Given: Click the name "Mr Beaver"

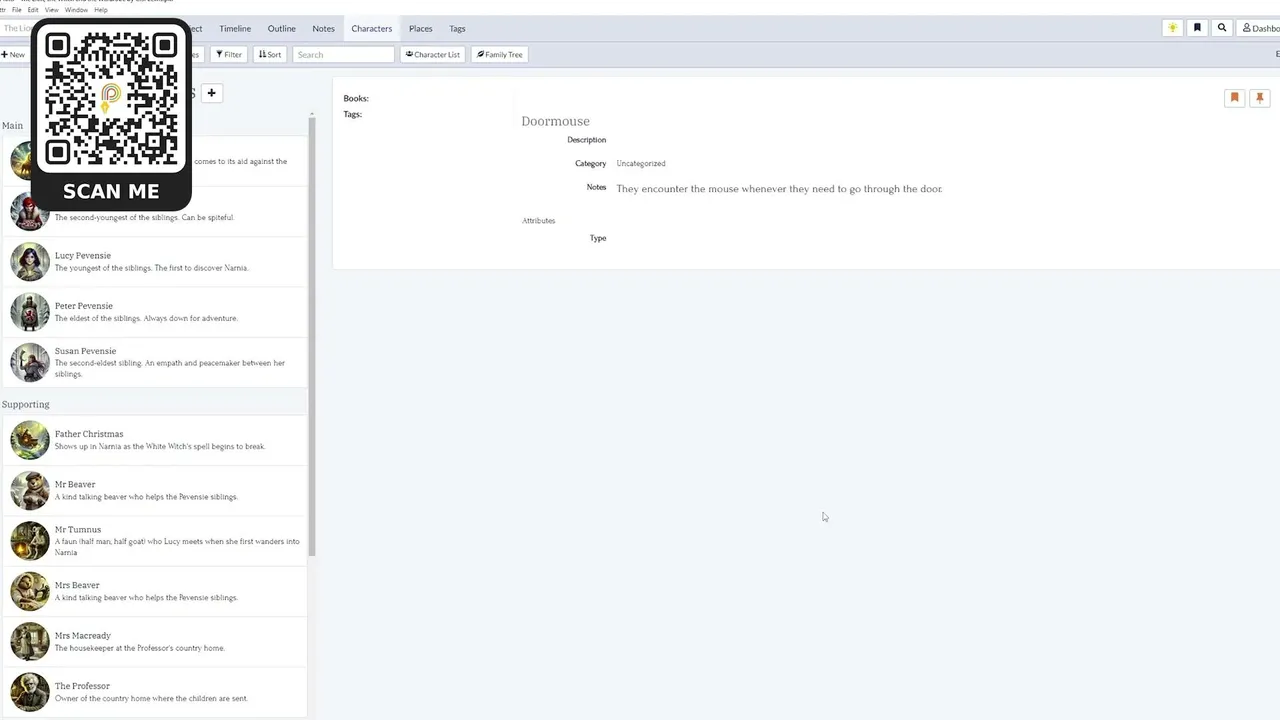Looking at the screenshot, I should point(75,484).
